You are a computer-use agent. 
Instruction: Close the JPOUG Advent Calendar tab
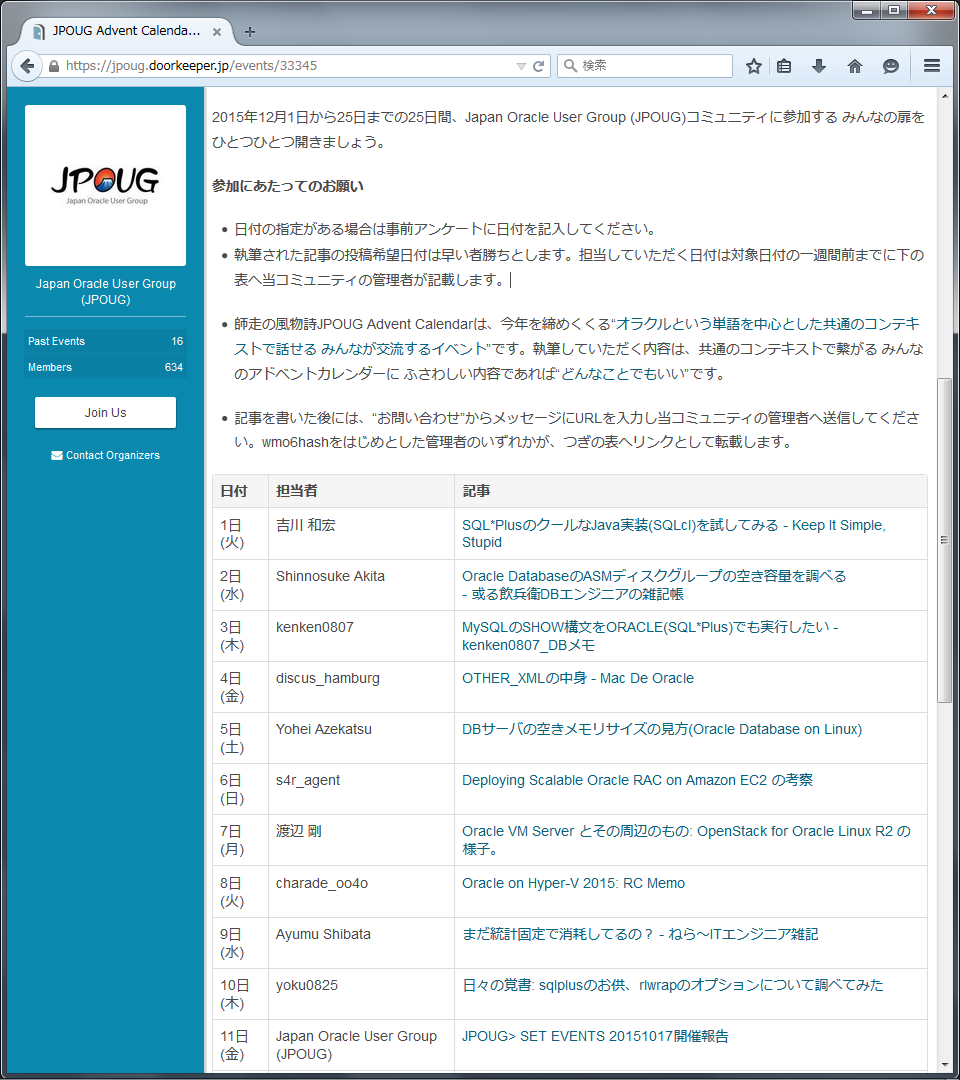(217, 32)
